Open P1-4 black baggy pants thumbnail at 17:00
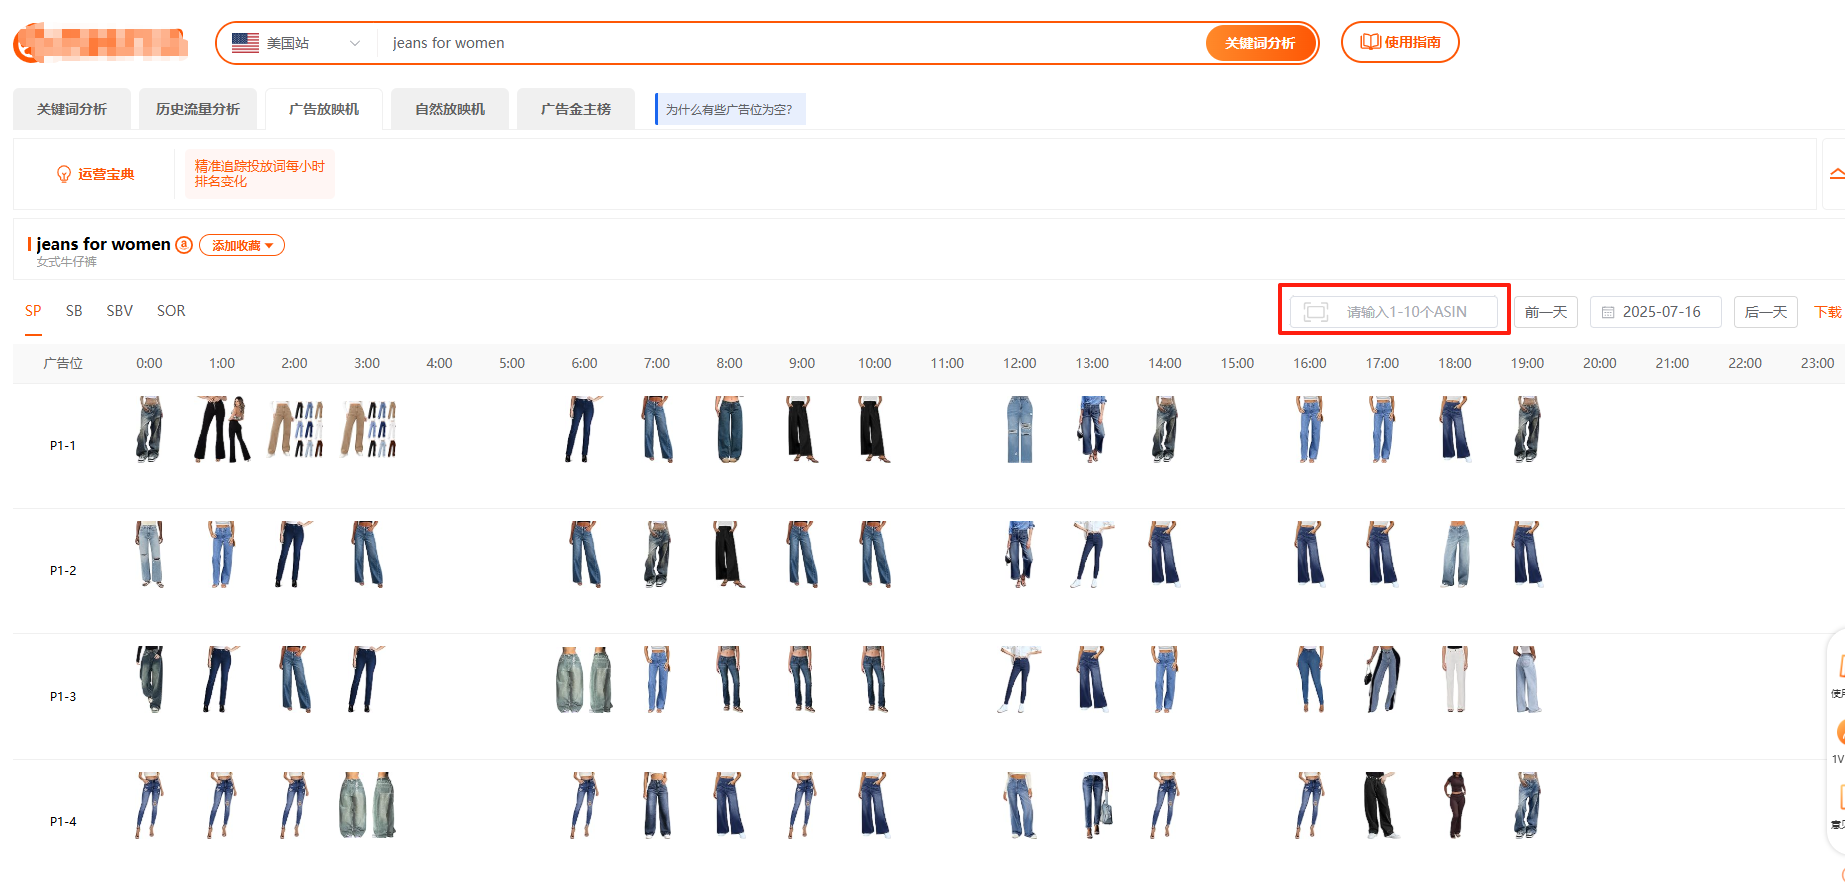The width and height of the screenshot is (1845, 883). click(x=1380, y=805)
